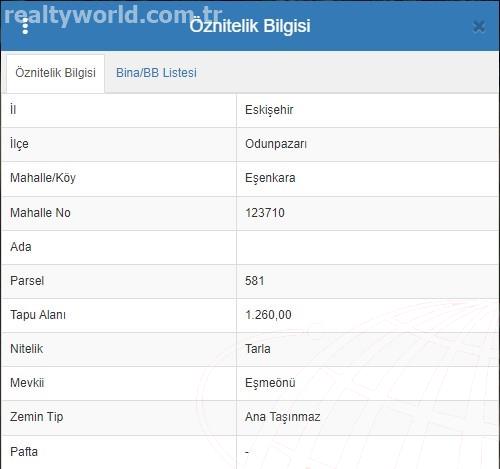
Task: Click the empty Ada value cell
Action: pos(367,247)
